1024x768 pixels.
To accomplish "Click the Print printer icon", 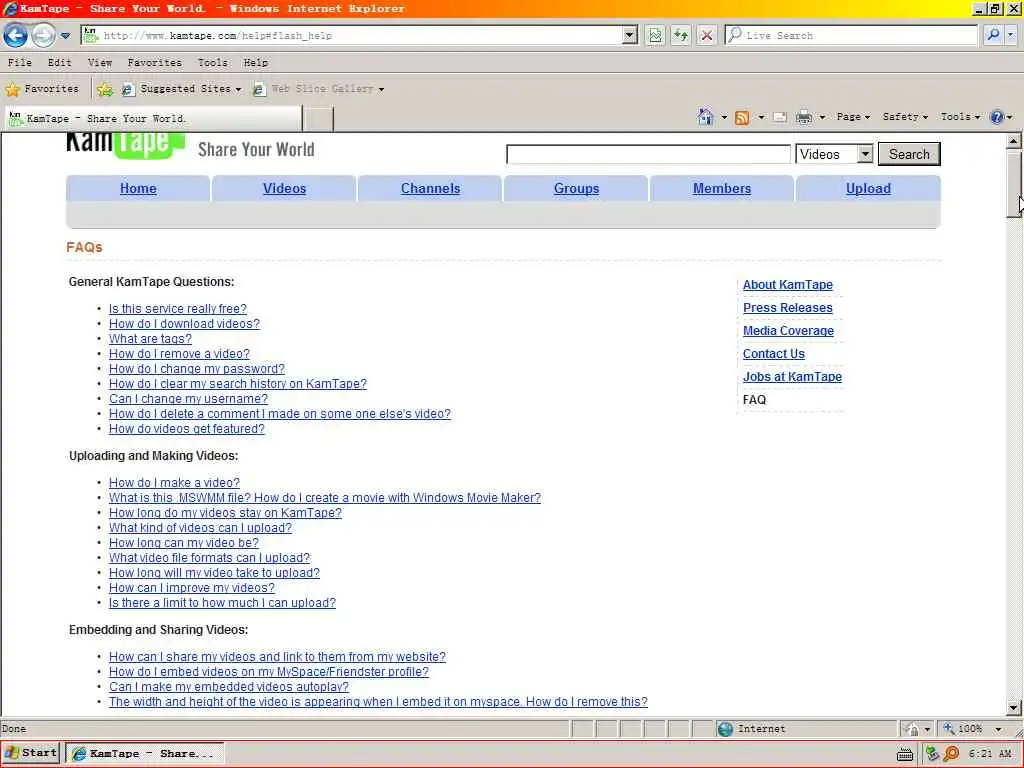I will [x=804, y=118].
